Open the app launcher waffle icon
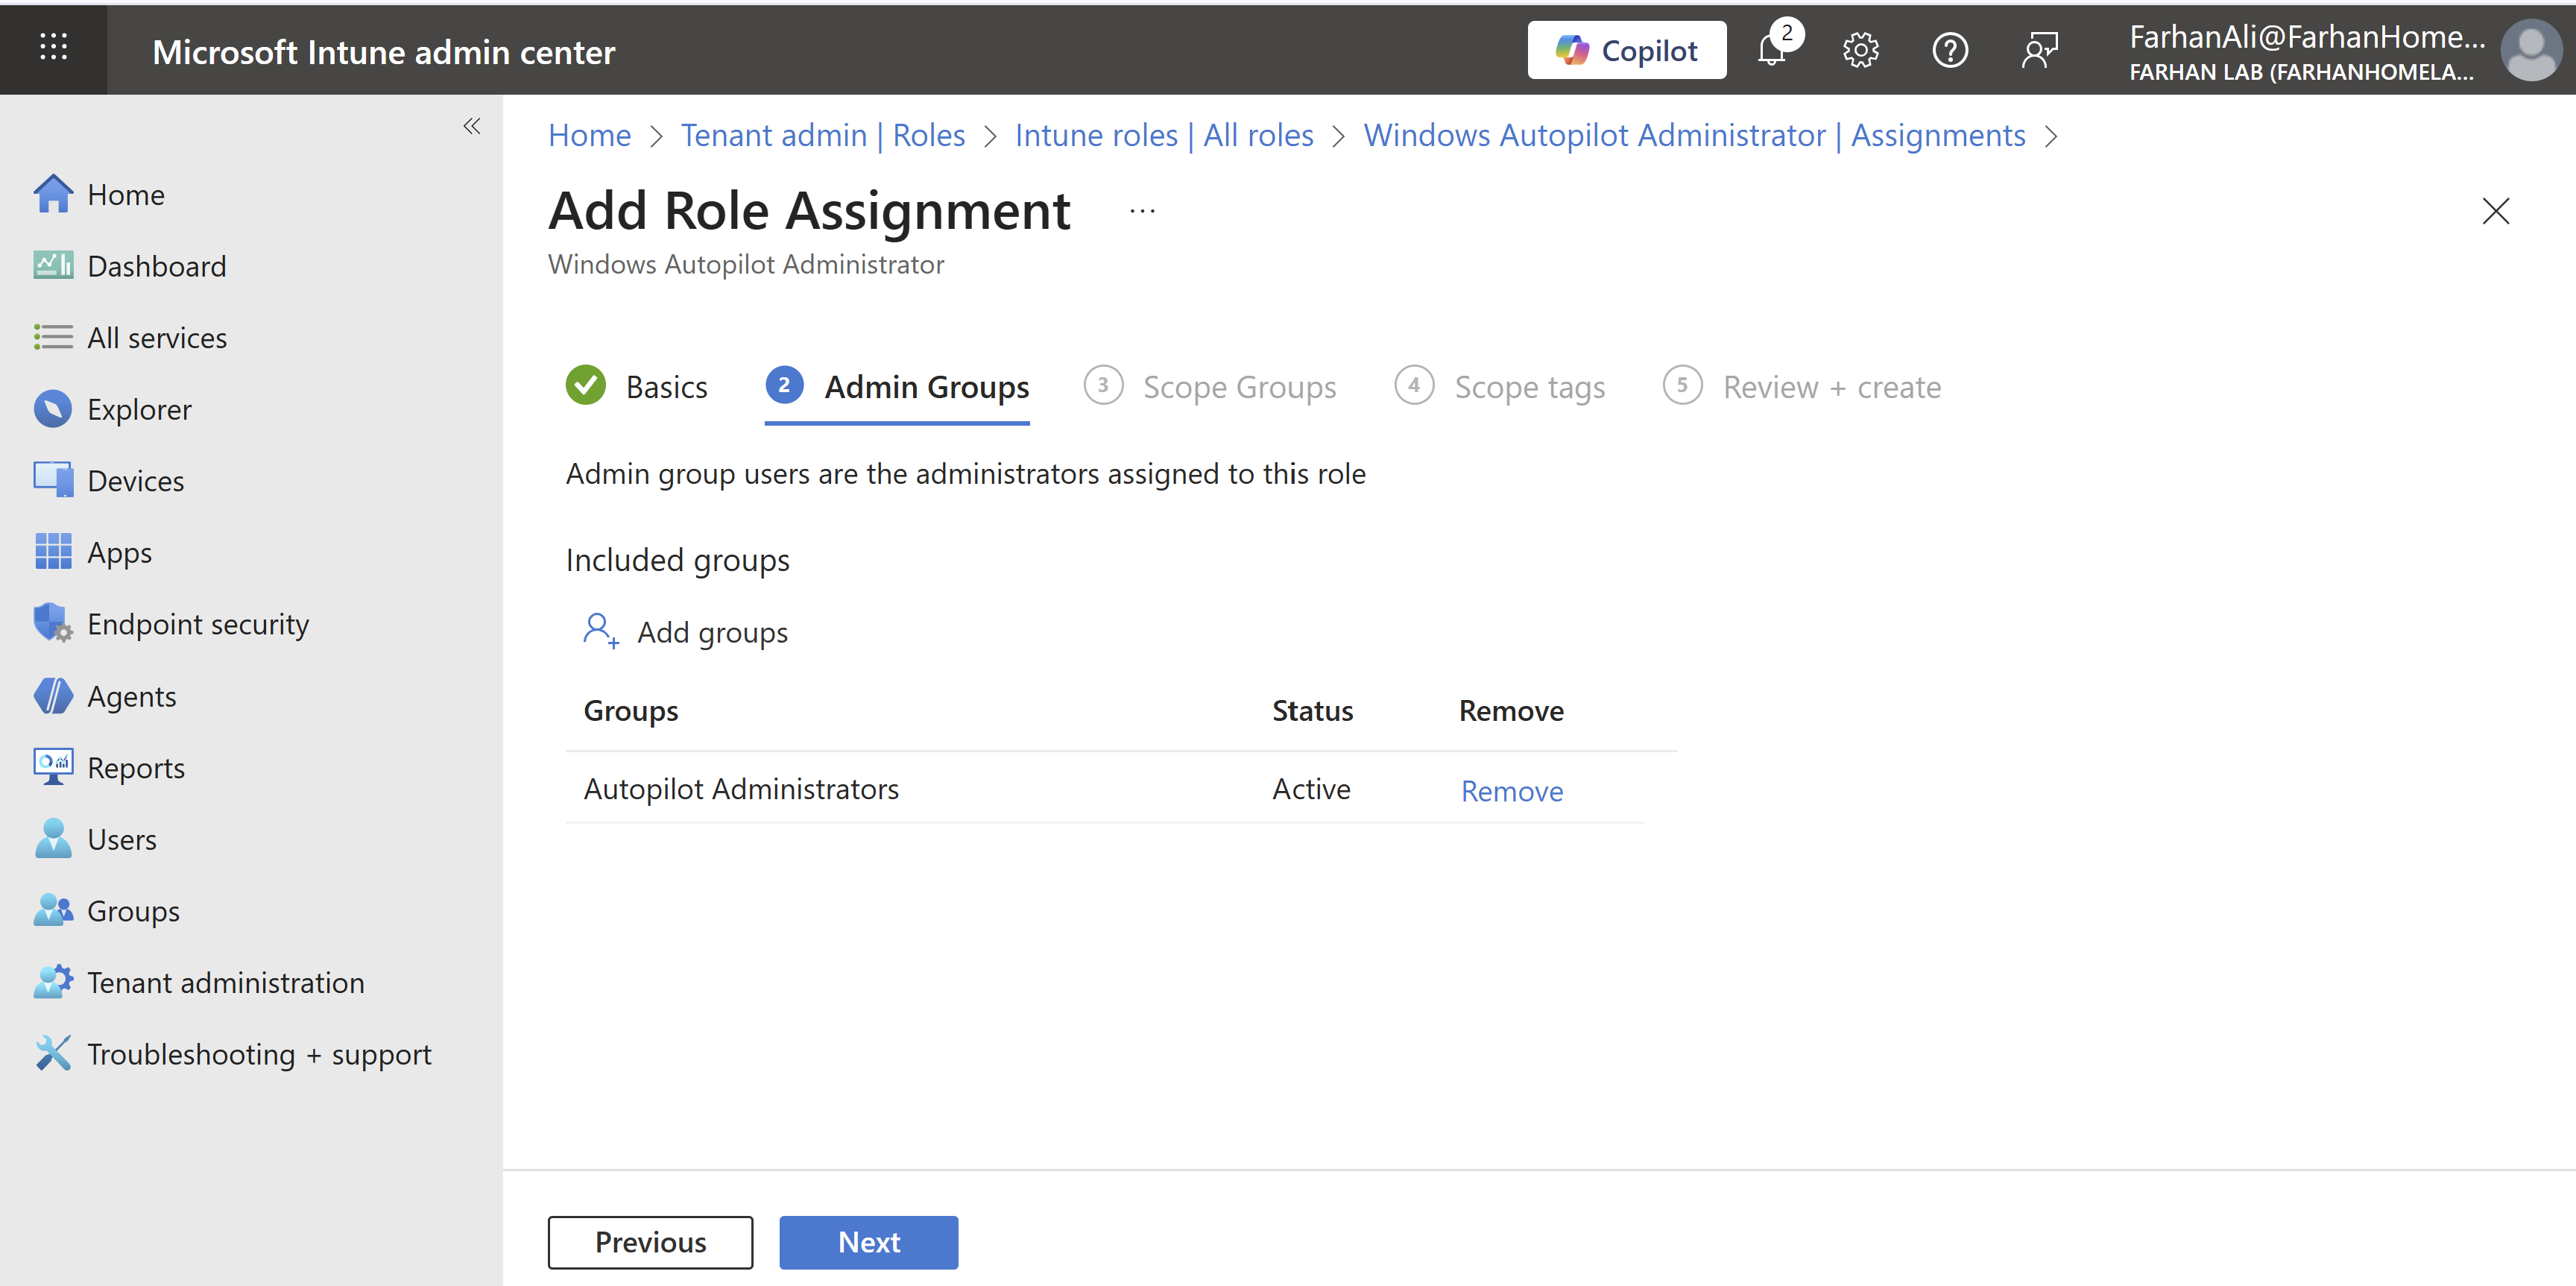The width and height of the screenshot is (2576, 1286). tap(53, 47)
